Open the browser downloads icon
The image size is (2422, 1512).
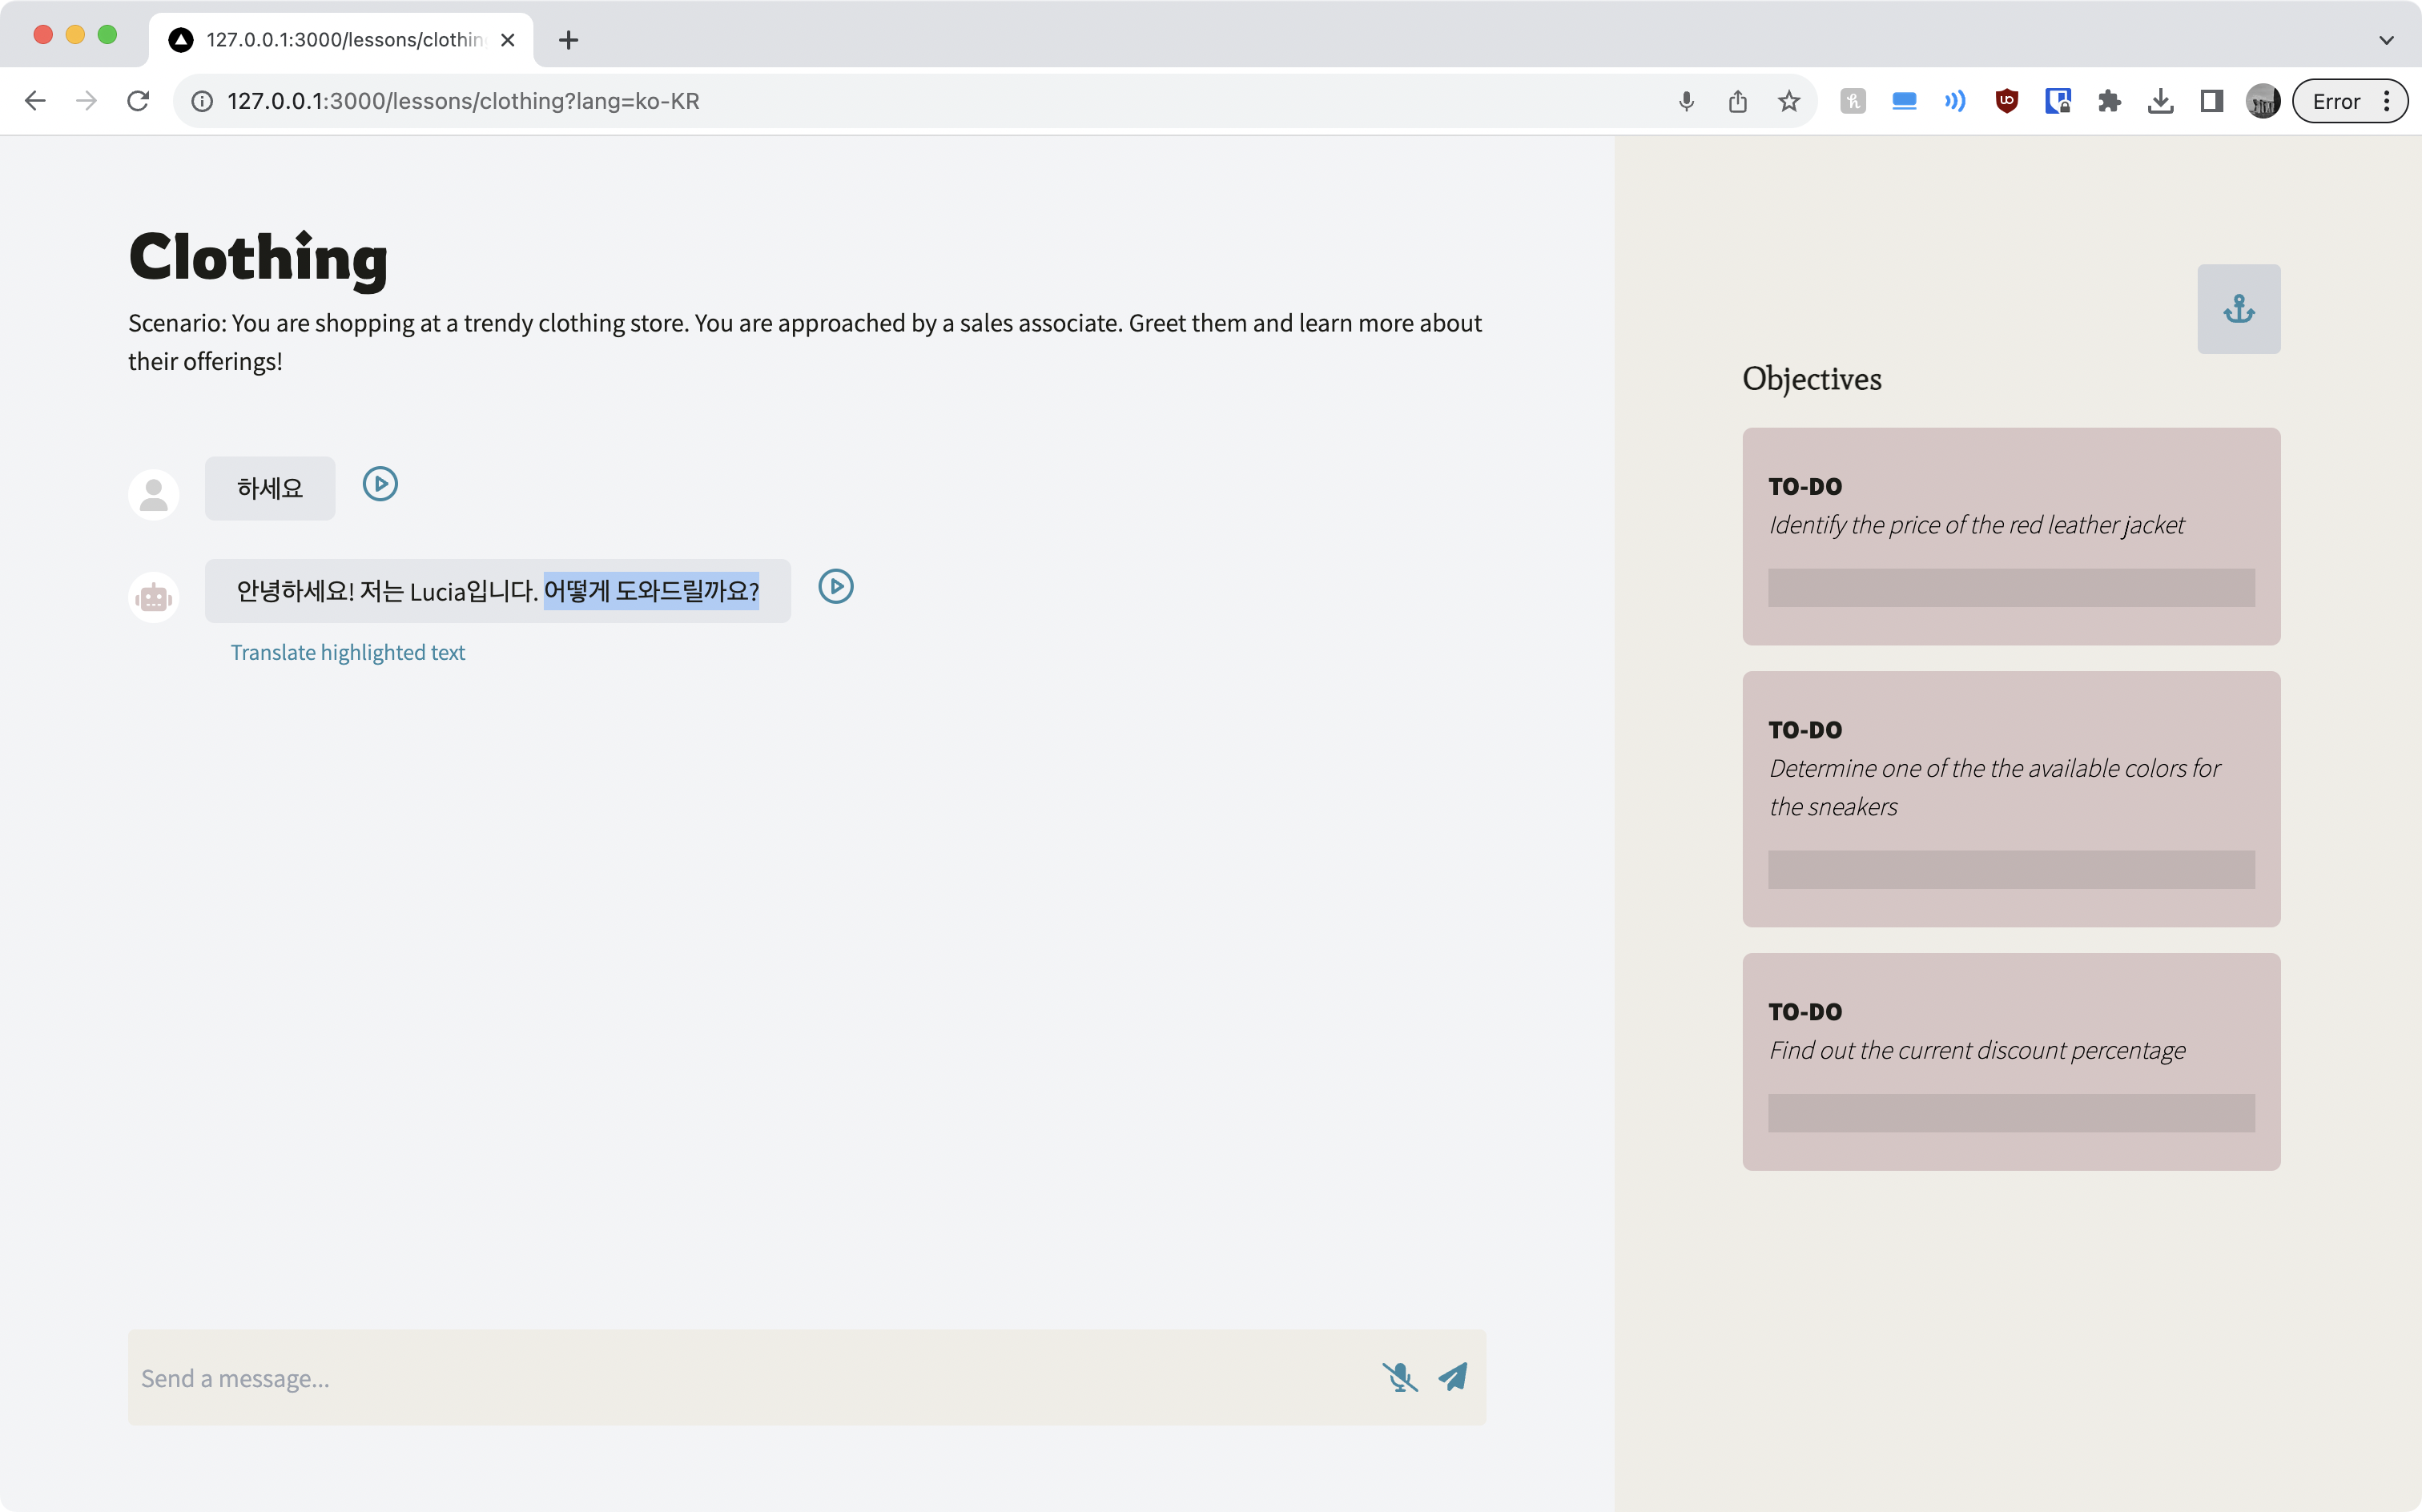tap(2160, 101)
